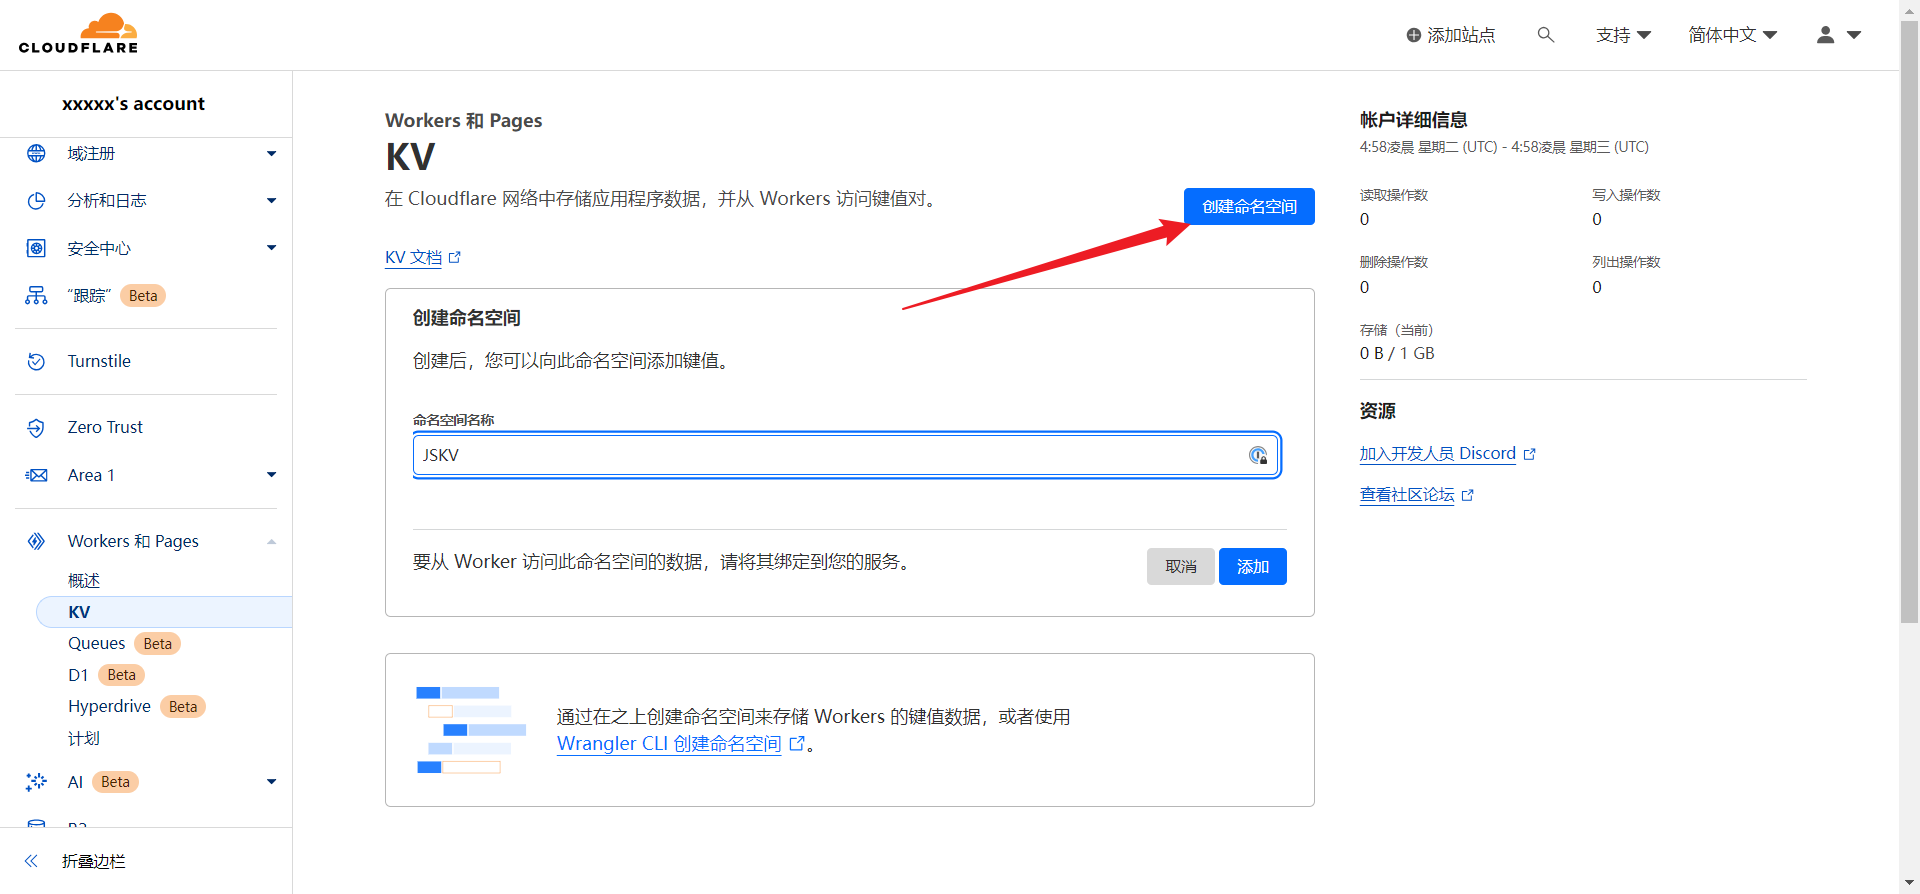Click the 帐户详细信息 heading
Screen dimensions: 1920x894
(x=1413, y=120)
